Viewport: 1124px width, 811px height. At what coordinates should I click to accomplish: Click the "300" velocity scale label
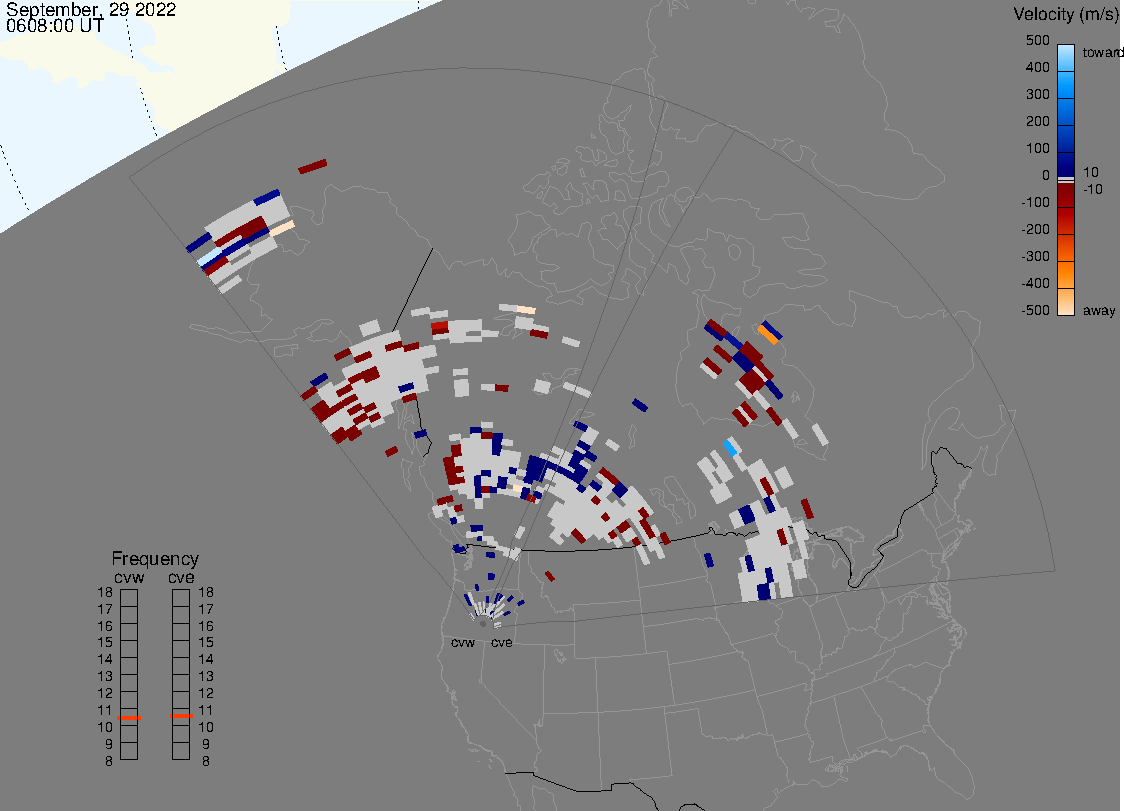pyautogui.click(x=1037, y=95)
